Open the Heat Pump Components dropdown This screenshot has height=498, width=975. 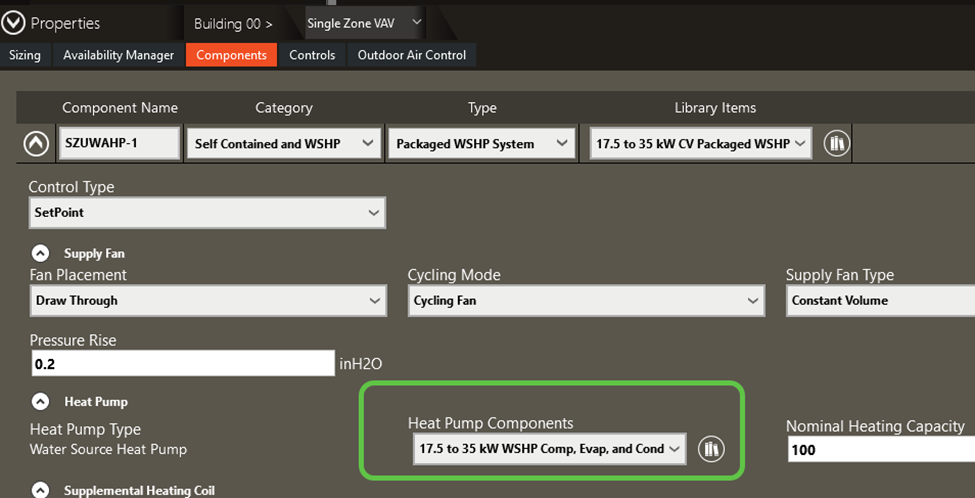coord(548,449)
